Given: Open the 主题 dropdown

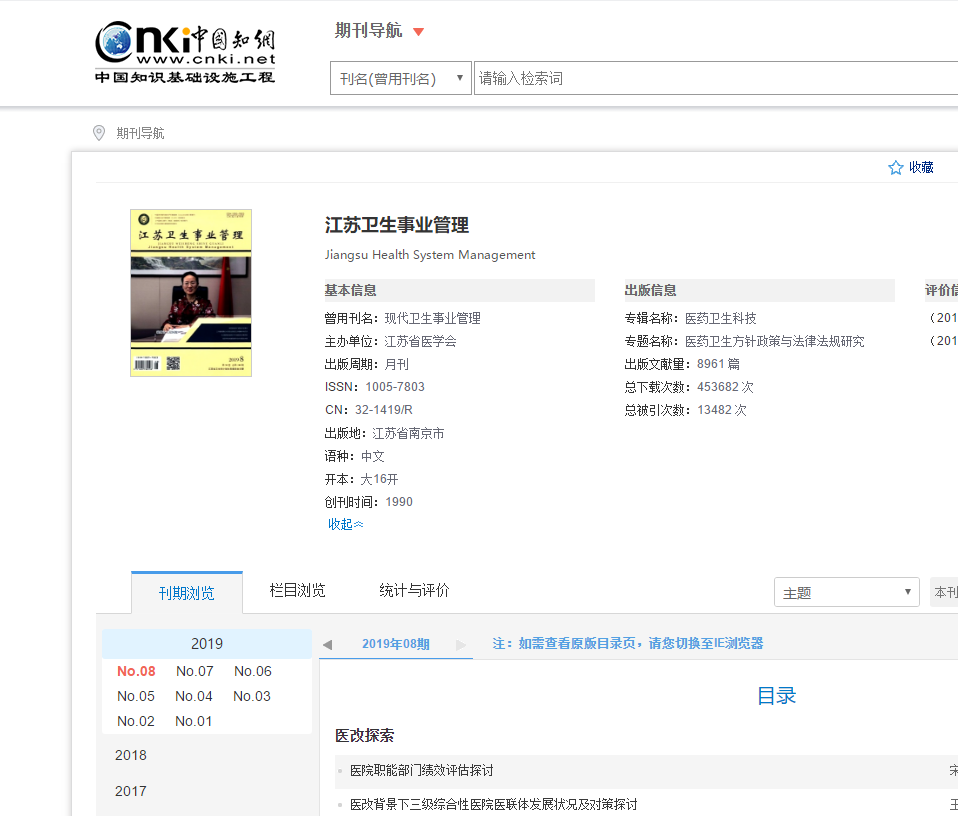Looking at the screenshot, I should (846, 592).
